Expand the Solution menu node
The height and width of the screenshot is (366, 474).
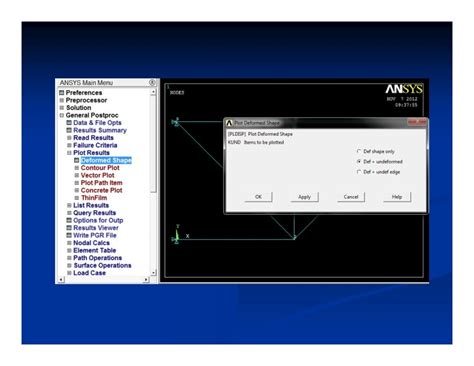click(x=62, y=108)
